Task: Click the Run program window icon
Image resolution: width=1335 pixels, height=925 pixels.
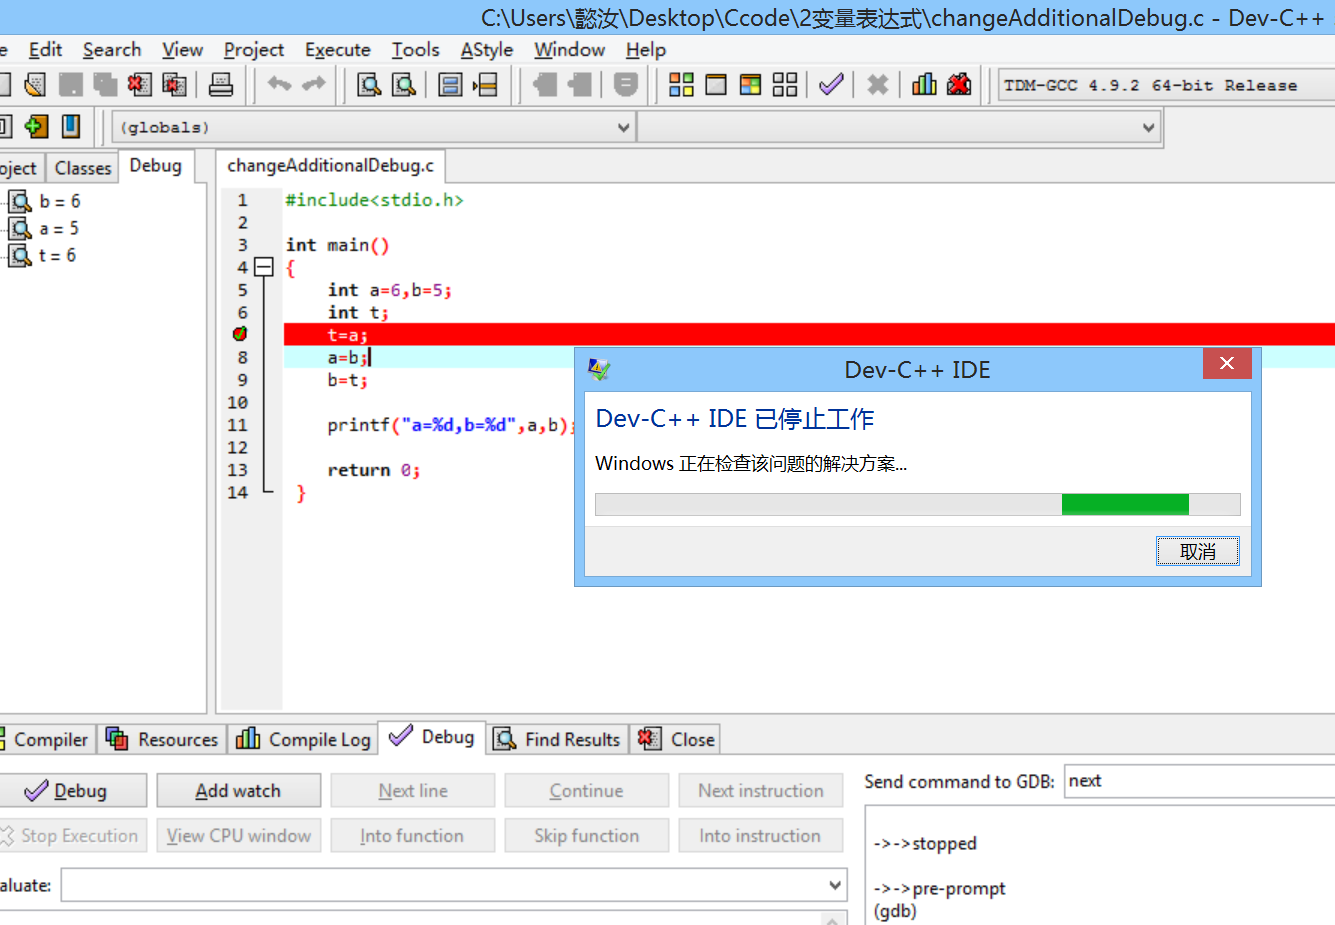Action: coord(716,85)
